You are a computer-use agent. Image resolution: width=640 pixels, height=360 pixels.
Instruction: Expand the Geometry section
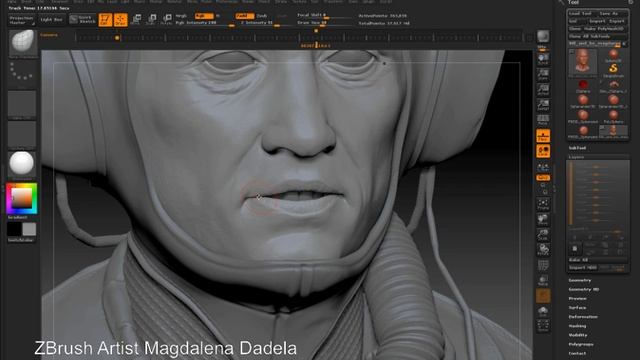(580, 280)
